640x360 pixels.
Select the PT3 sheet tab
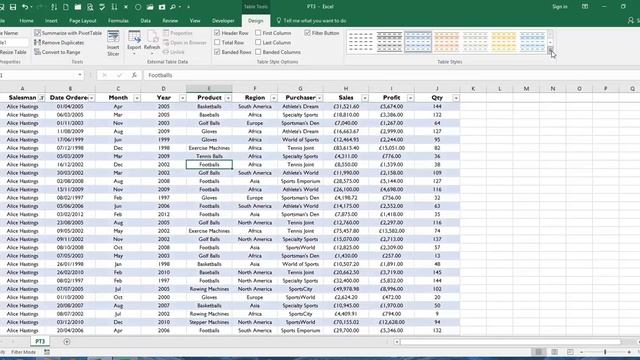[40, 342]
